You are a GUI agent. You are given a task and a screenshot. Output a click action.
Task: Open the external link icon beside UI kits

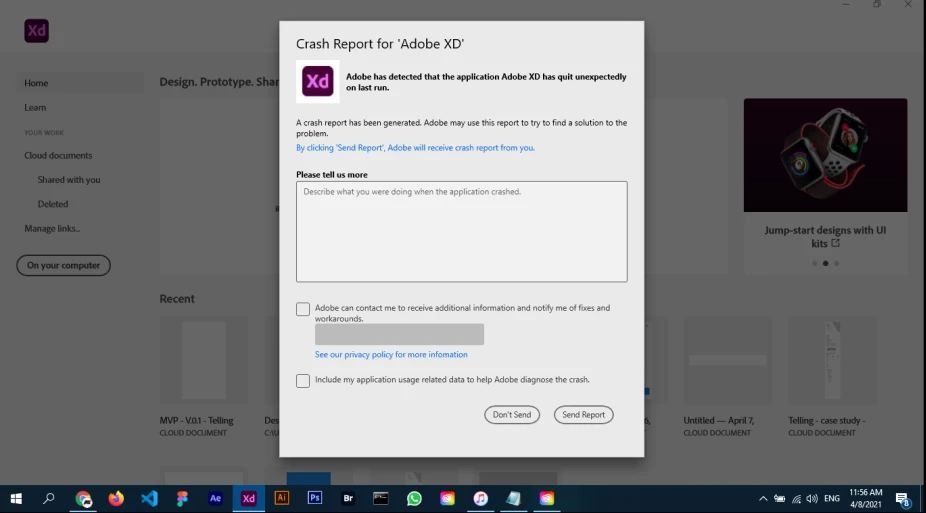point(835,243)
